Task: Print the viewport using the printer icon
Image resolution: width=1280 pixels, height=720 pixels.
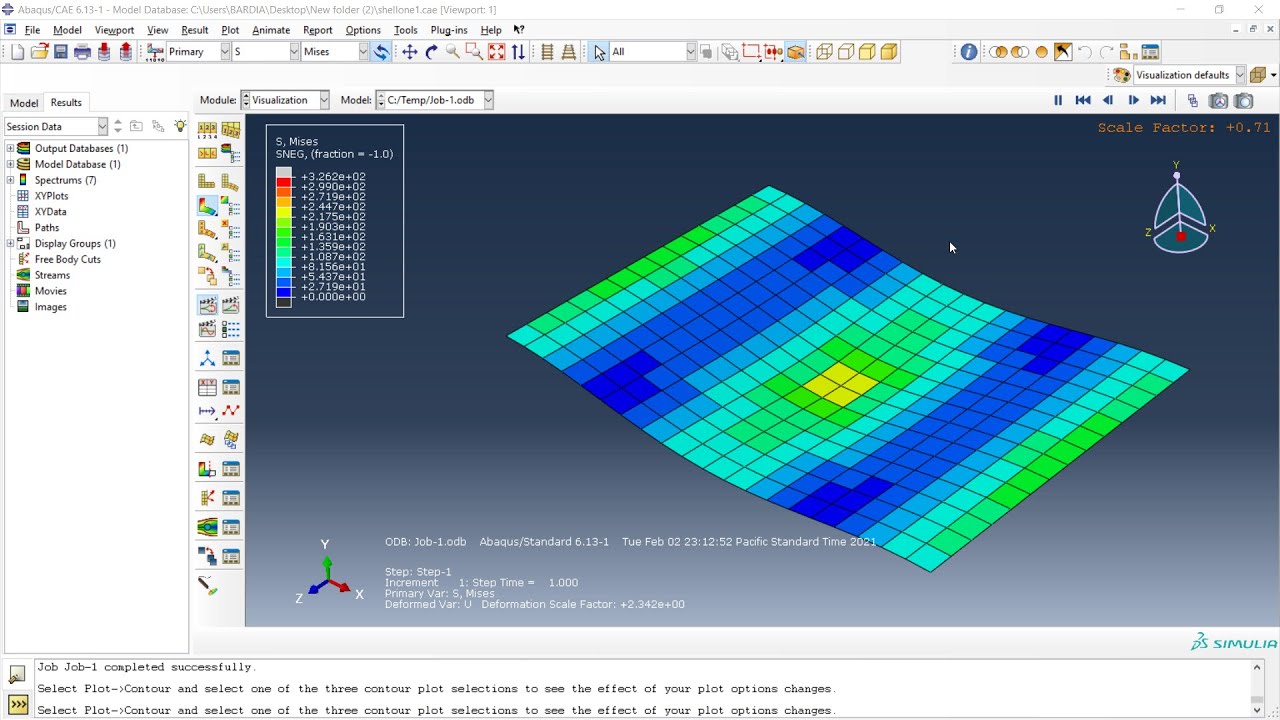Action: pos(82,52)
